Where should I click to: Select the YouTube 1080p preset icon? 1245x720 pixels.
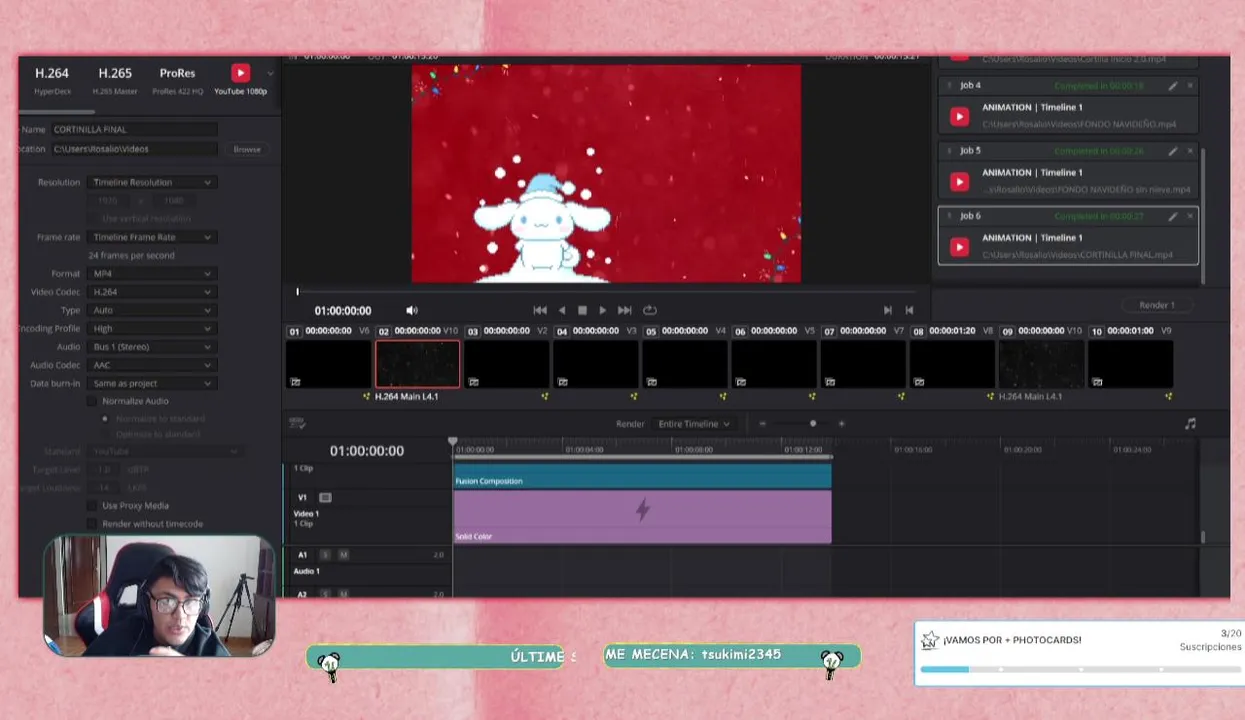(x=240, y=72)
